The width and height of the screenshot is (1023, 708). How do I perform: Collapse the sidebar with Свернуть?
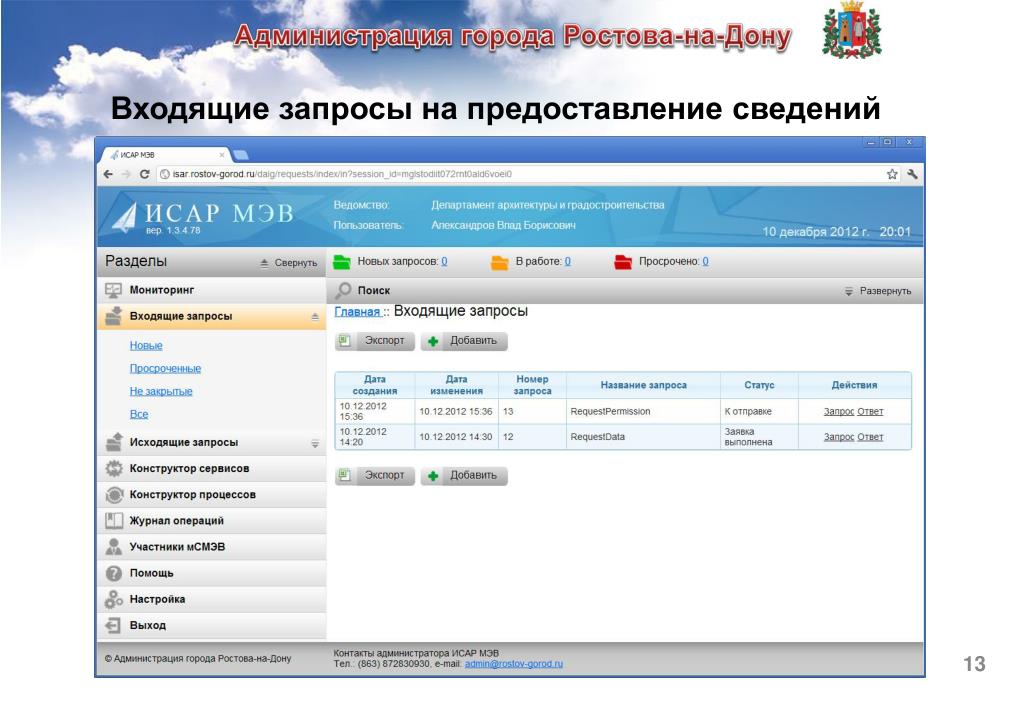pyautogui.click(x=288, y=263)
